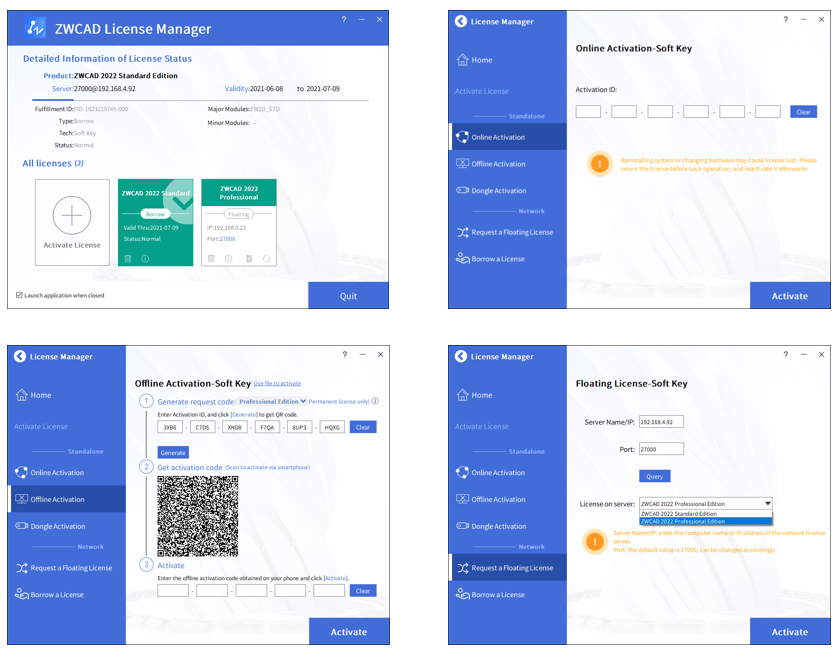Click the Borrow a License icon in Online Activation window
Image resolution: width=838 pixels, height=653 pixels.
(x=462, y=259)
